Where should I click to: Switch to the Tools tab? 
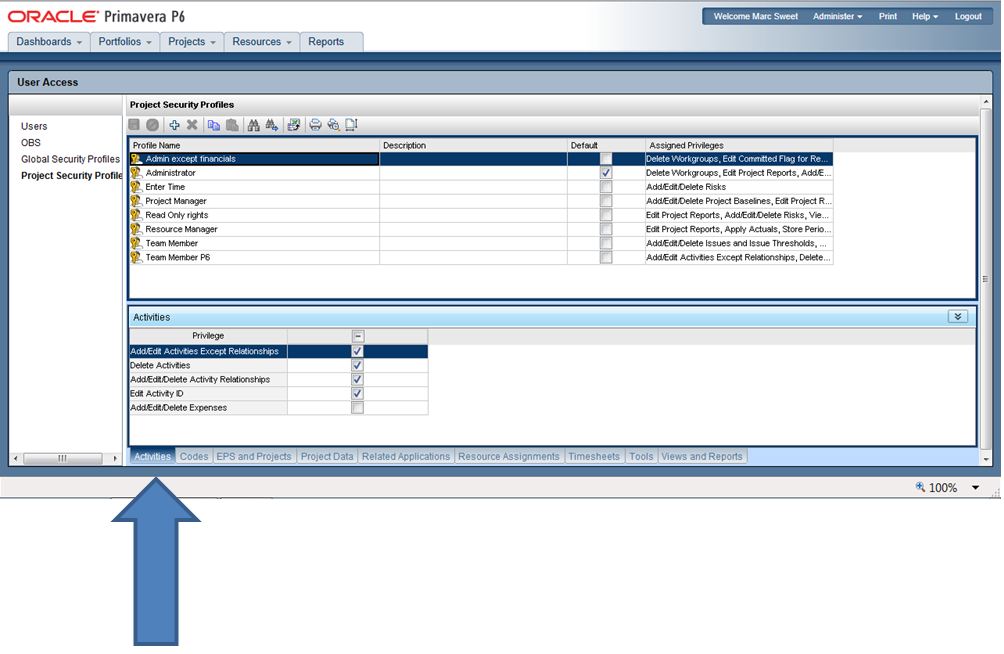641,456
